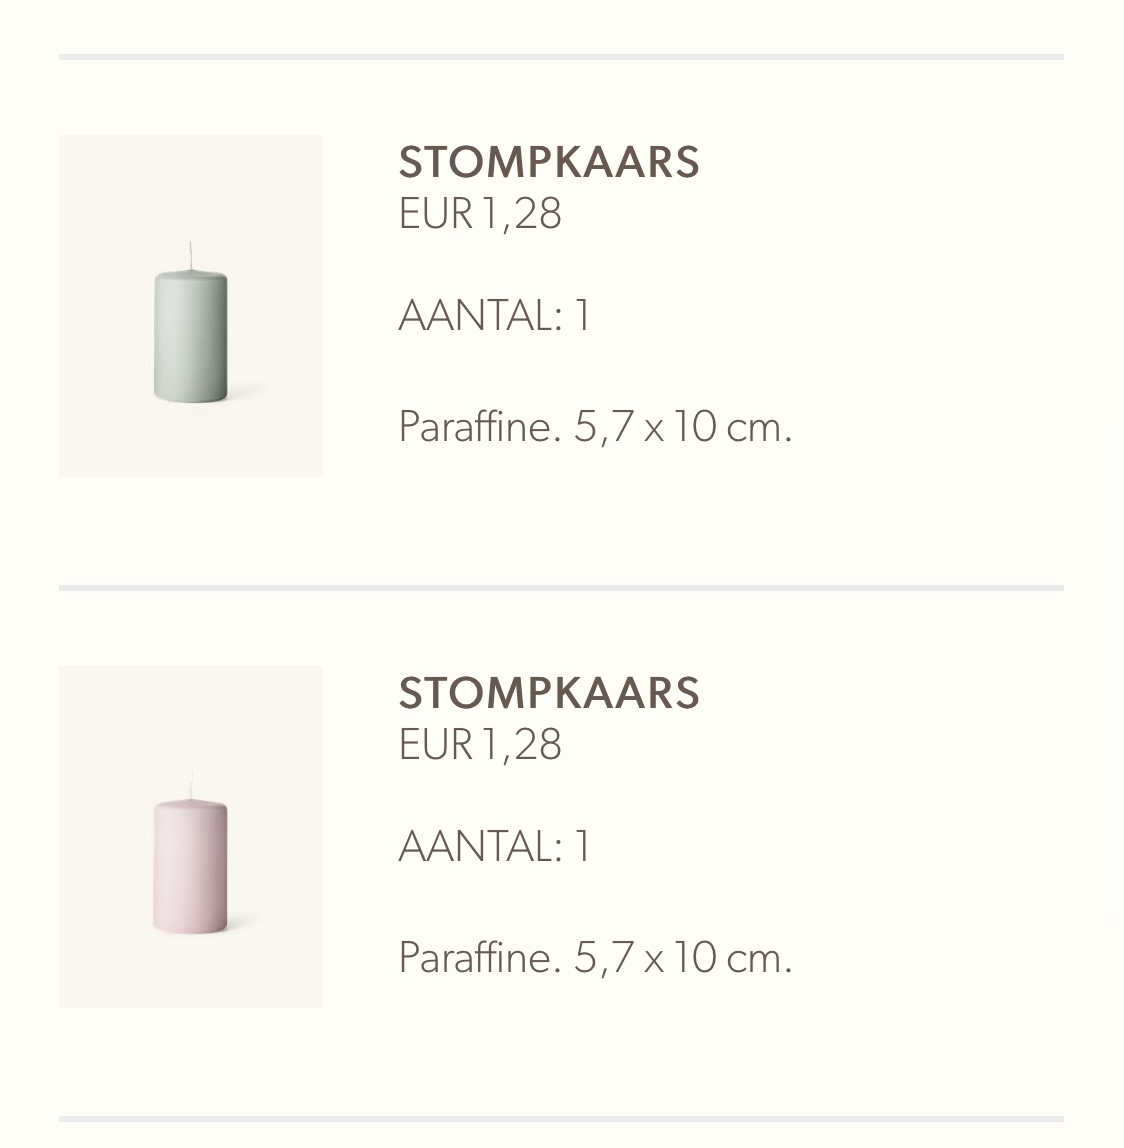
Task: Click the divider line between the two products
Action: [x=561, y=588]
